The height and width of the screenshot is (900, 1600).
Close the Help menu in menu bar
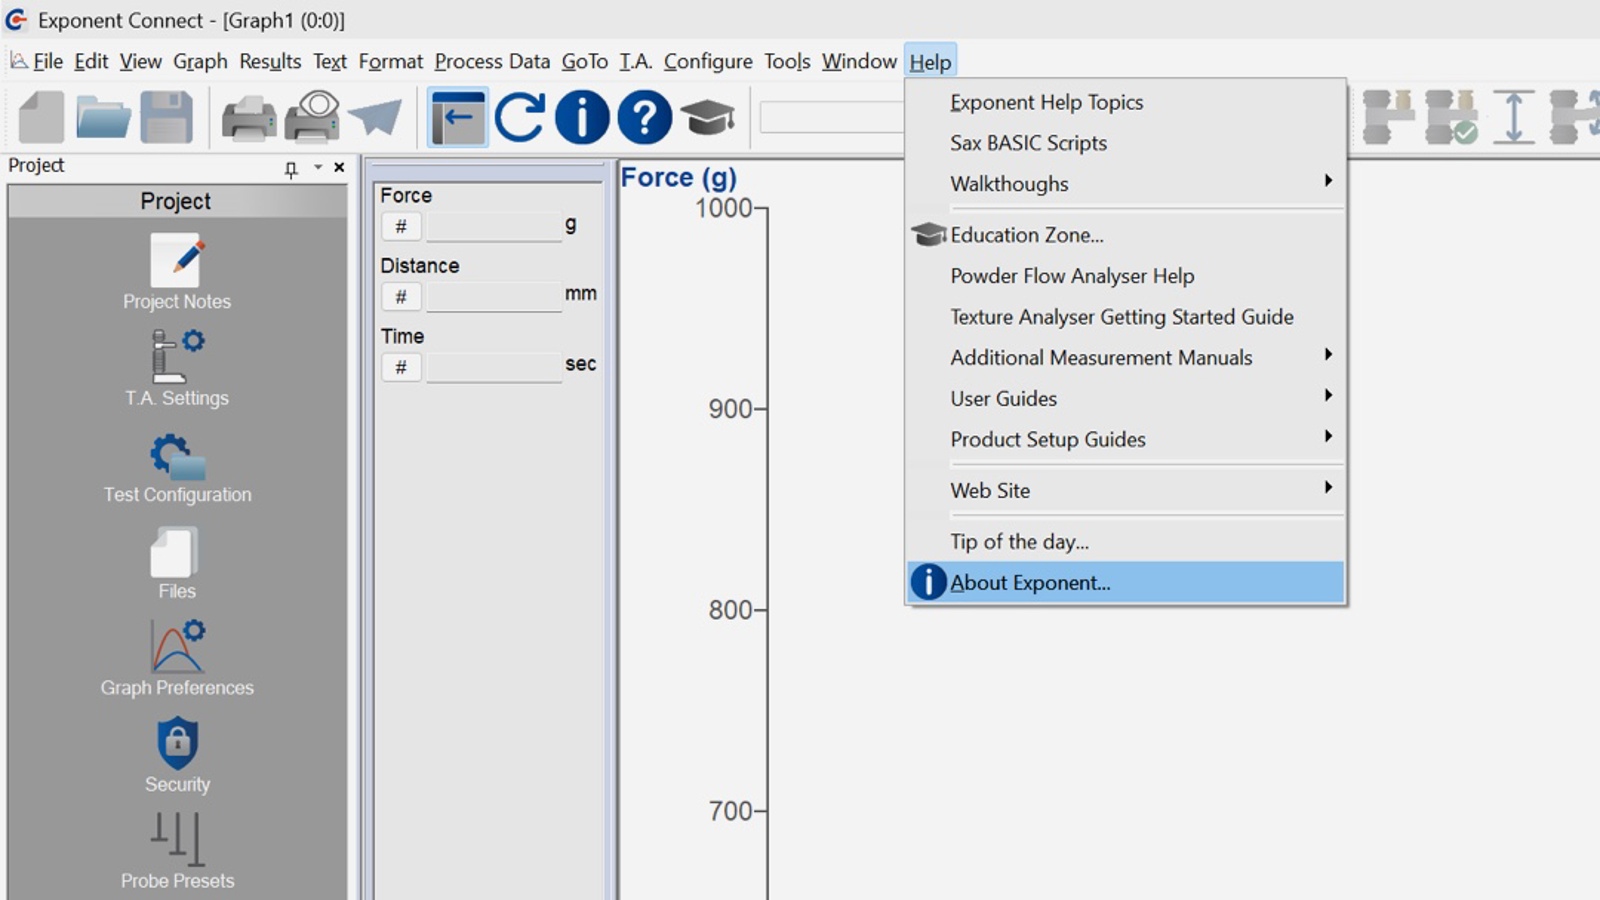point(930,62)
